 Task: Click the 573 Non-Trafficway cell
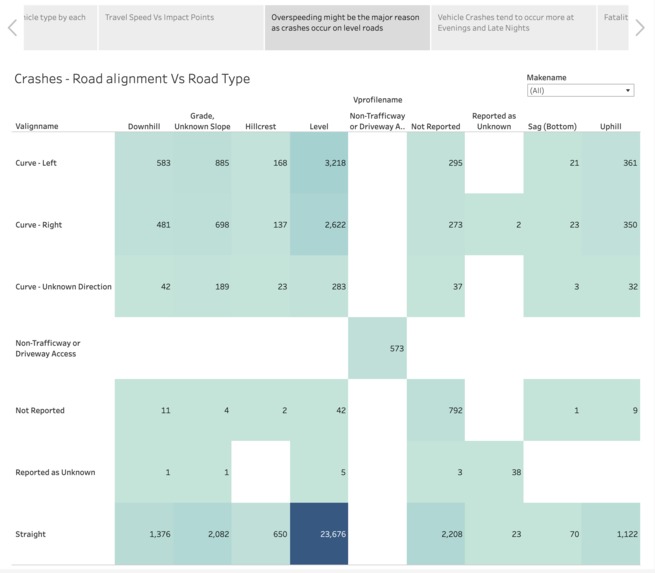(377, 348)
